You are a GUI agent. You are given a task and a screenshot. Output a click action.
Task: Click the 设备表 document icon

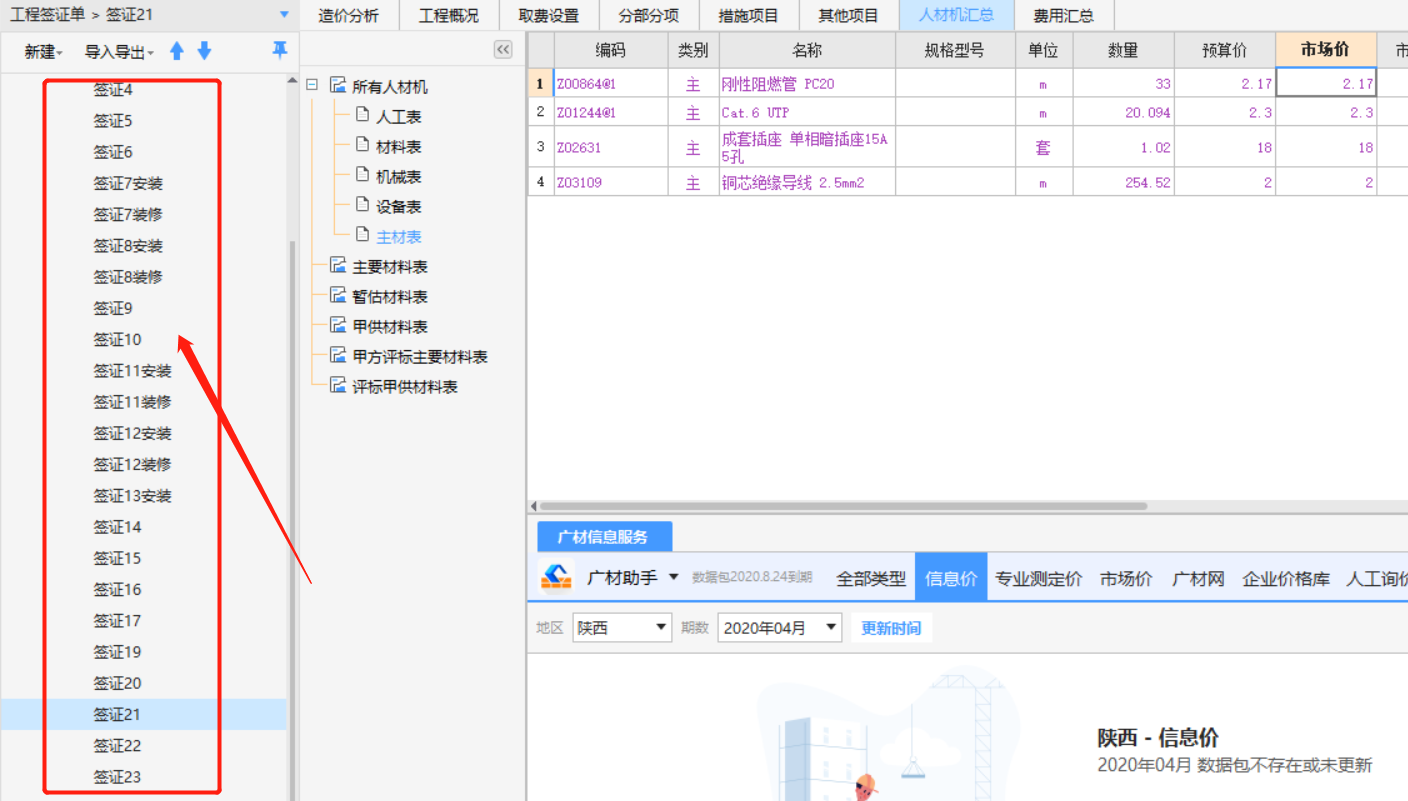click(x=363, y=205)
